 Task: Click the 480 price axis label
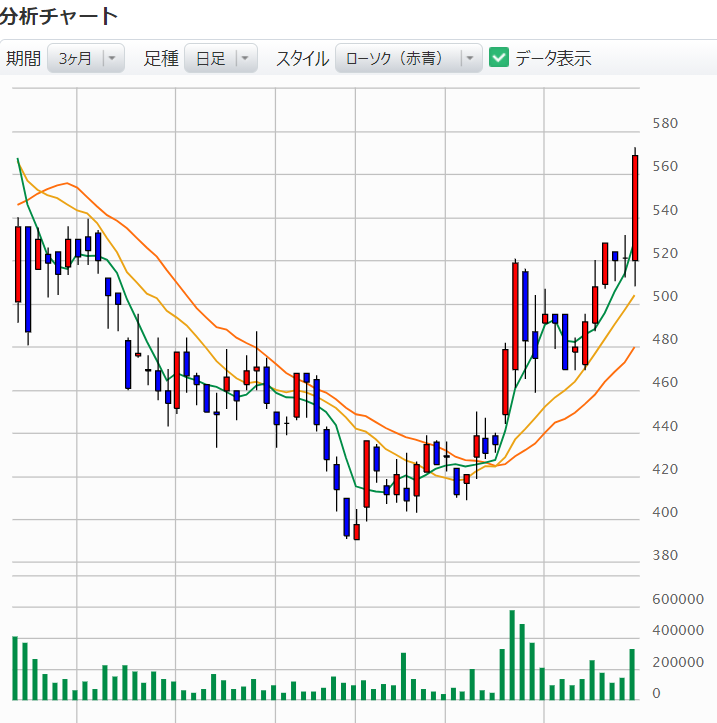[x=665, y=339]
